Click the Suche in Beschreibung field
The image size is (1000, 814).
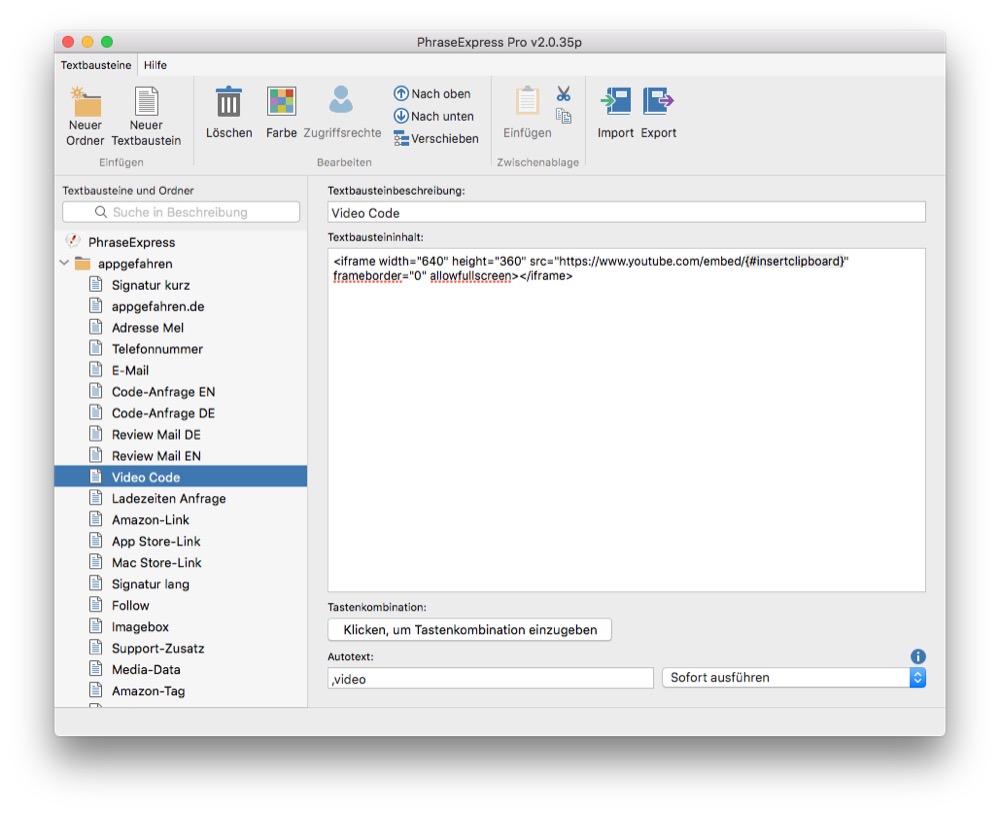[181, 212]
